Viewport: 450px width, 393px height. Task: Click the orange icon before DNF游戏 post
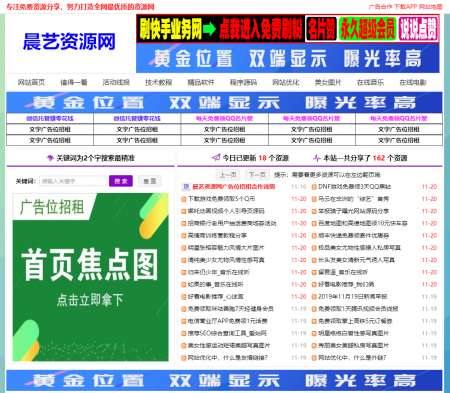tap(314, 187)
